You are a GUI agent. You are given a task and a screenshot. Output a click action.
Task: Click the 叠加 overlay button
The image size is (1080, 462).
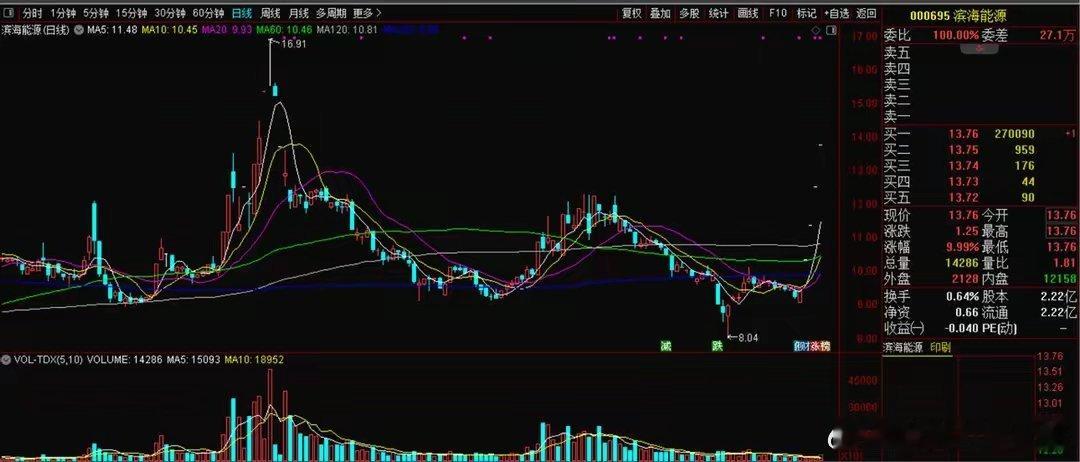661,13
